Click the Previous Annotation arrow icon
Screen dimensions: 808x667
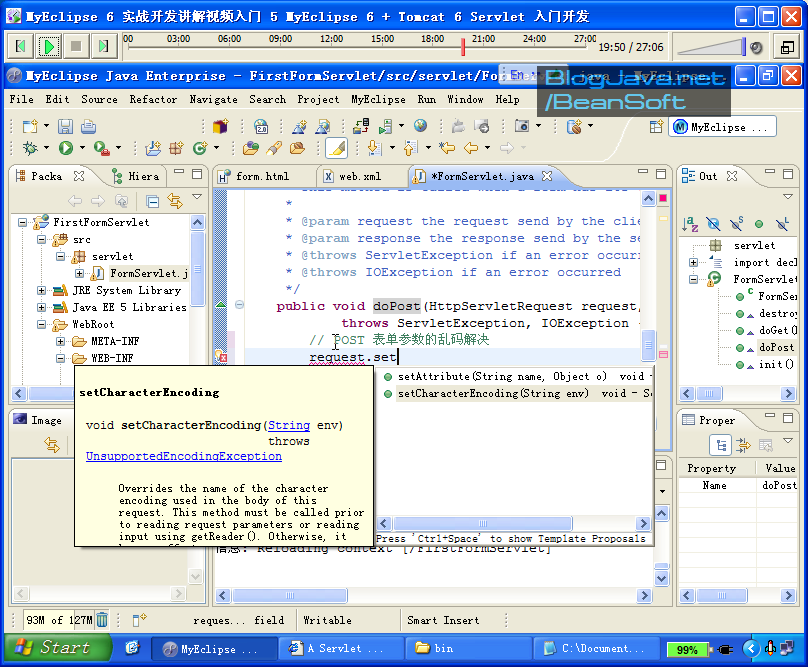(411, 148)
